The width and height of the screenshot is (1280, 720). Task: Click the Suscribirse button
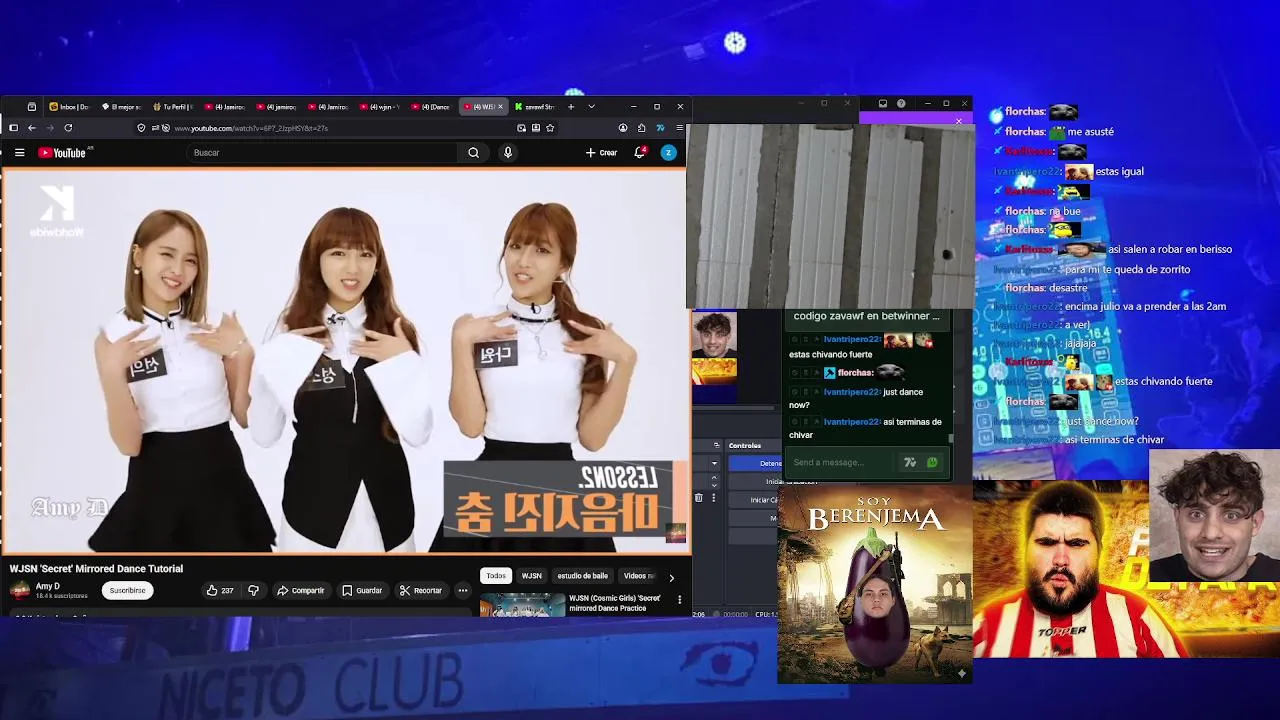click(x=127, y=591)
